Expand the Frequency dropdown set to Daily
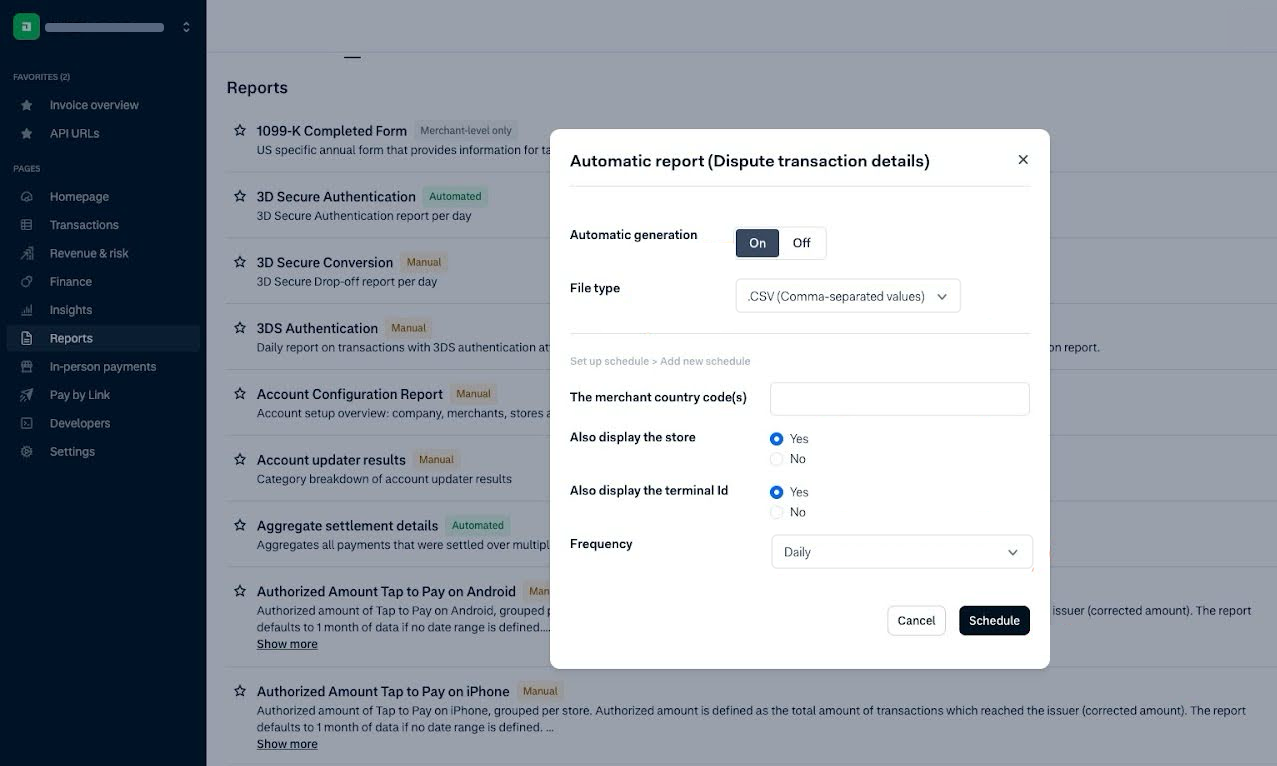 pos(901,552)
